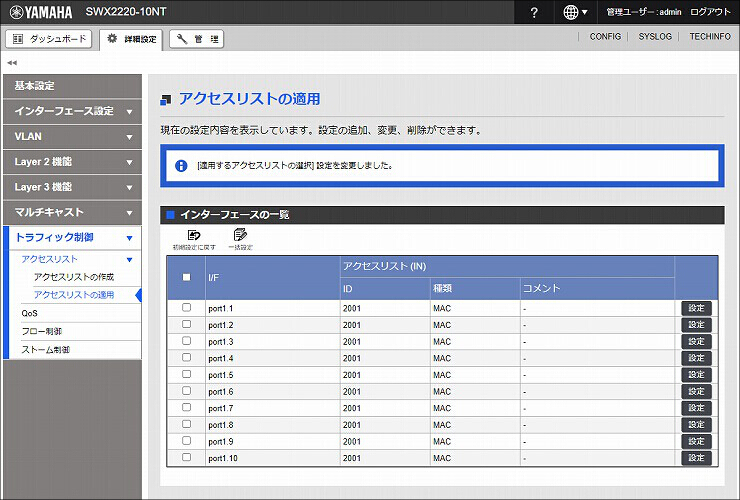This screenshot has height=500, width=740.
Task: Click the 種類 column header
Action: coord(475,288)
